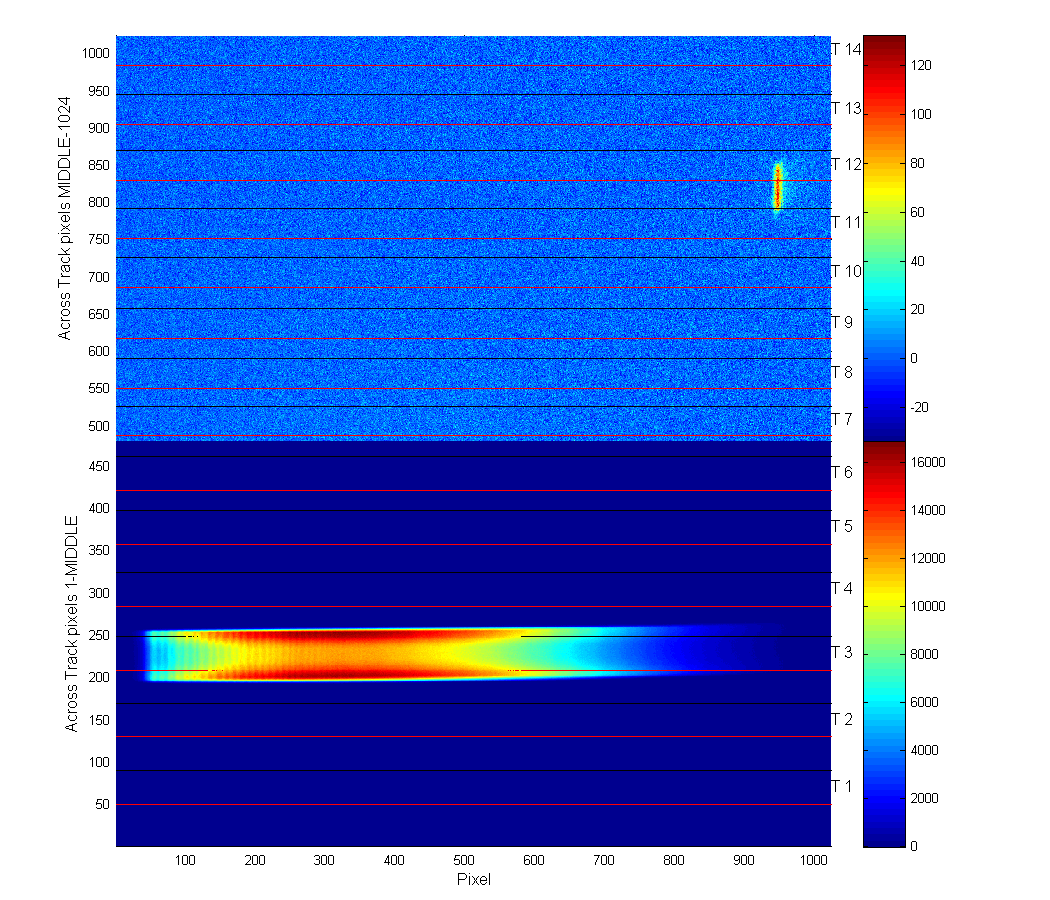This screenshot has width=1050, height=900.
Task: Click the '900' tick on x-axis
Action: pyautogui.click(x=743, y=860)
